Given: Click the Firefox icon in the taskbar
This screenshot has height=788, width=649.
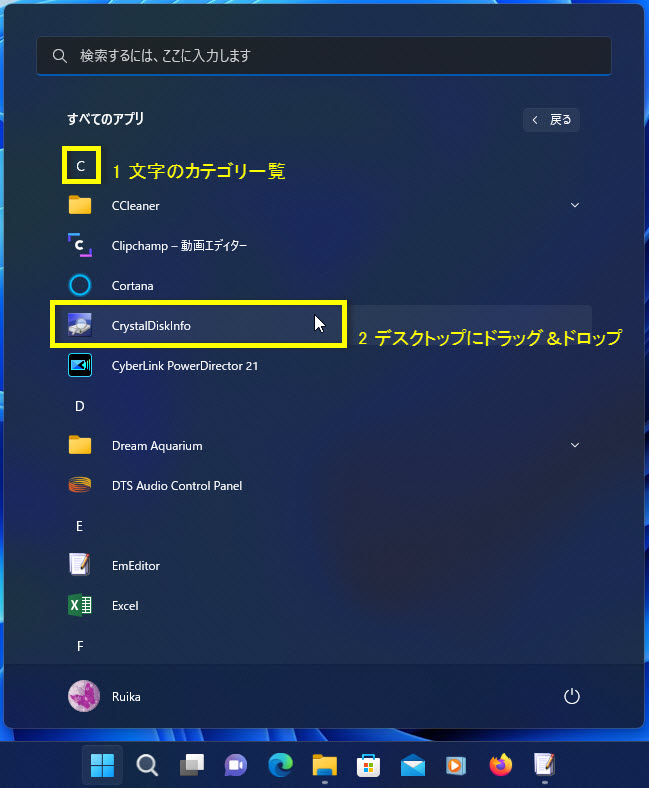Looking at the screenshot, I should (x=500, y=766).
